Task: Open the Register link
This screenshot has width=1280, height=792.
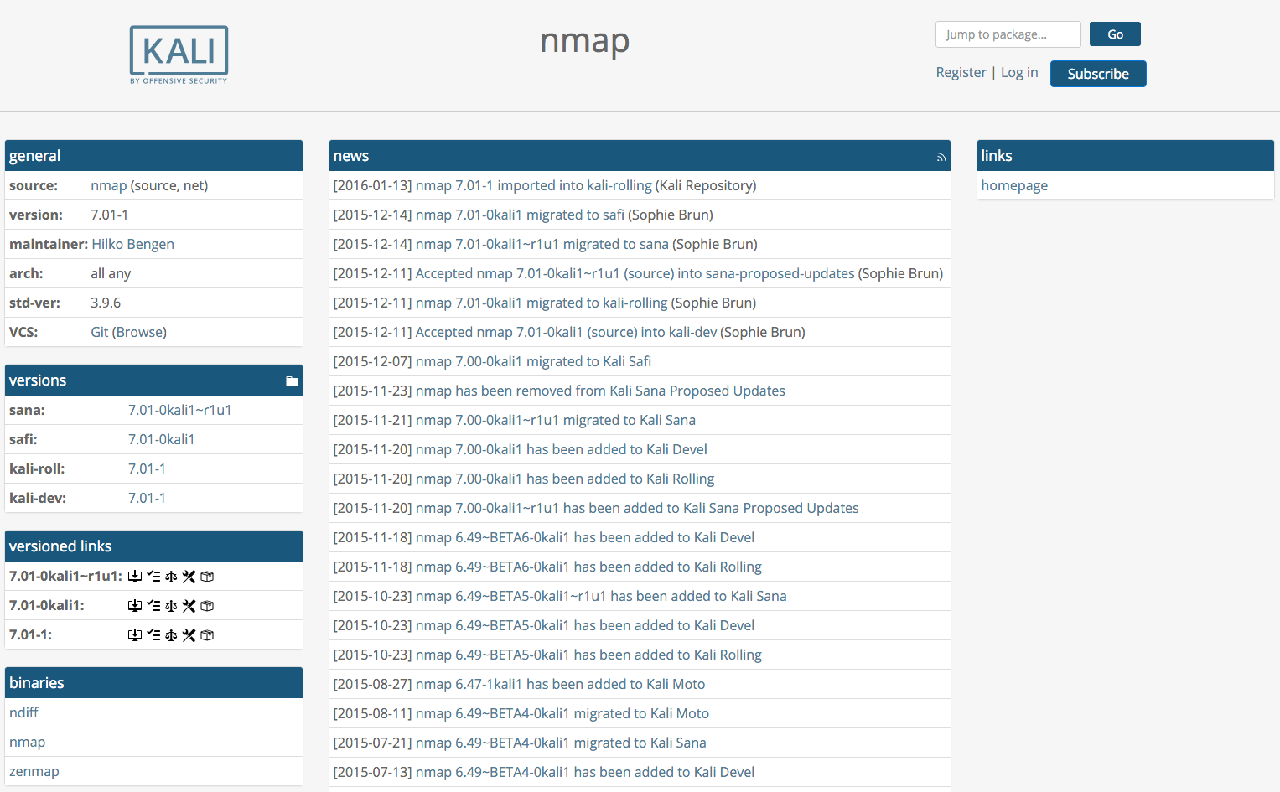Action: [x=960, y=73]
